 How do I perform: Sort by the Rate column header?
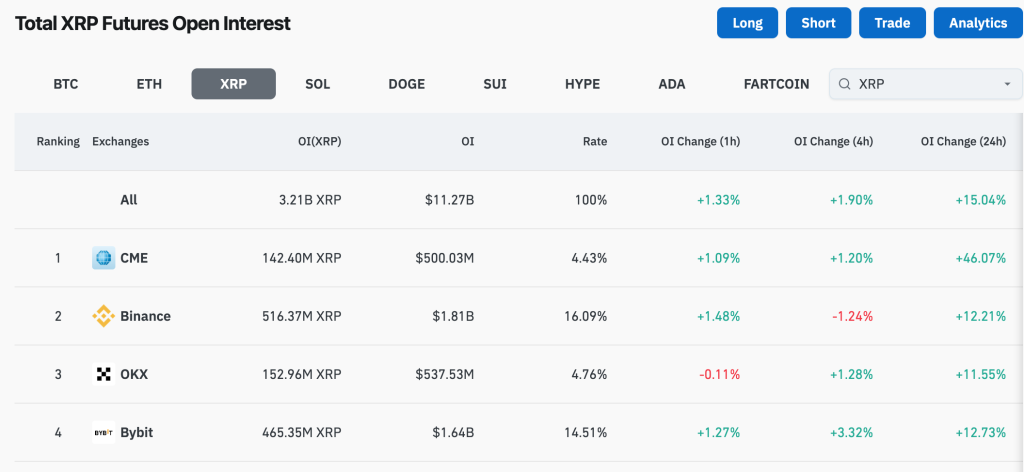(x=595, y=142)
